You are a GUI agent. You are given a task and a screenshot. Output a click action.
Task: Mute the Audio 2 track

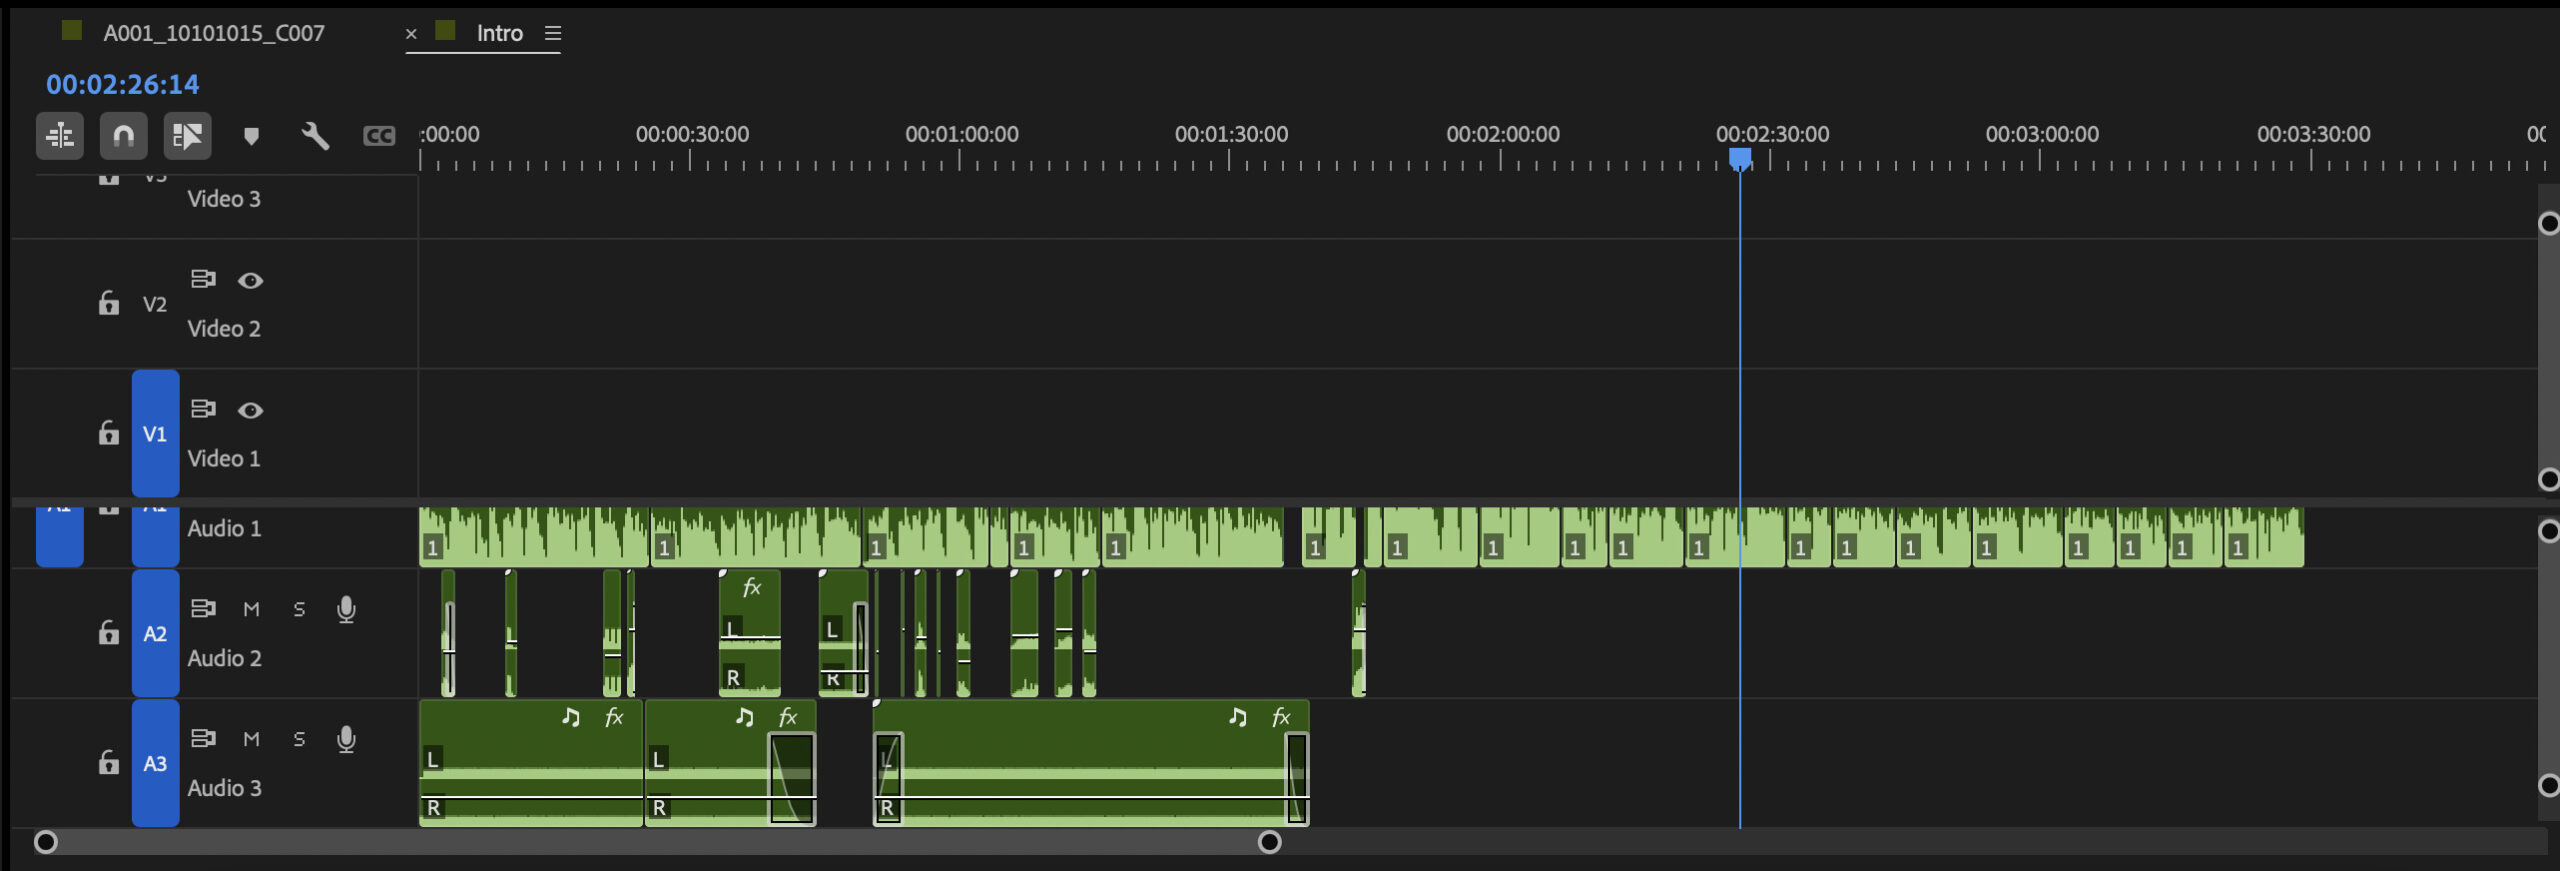(251, 609)
